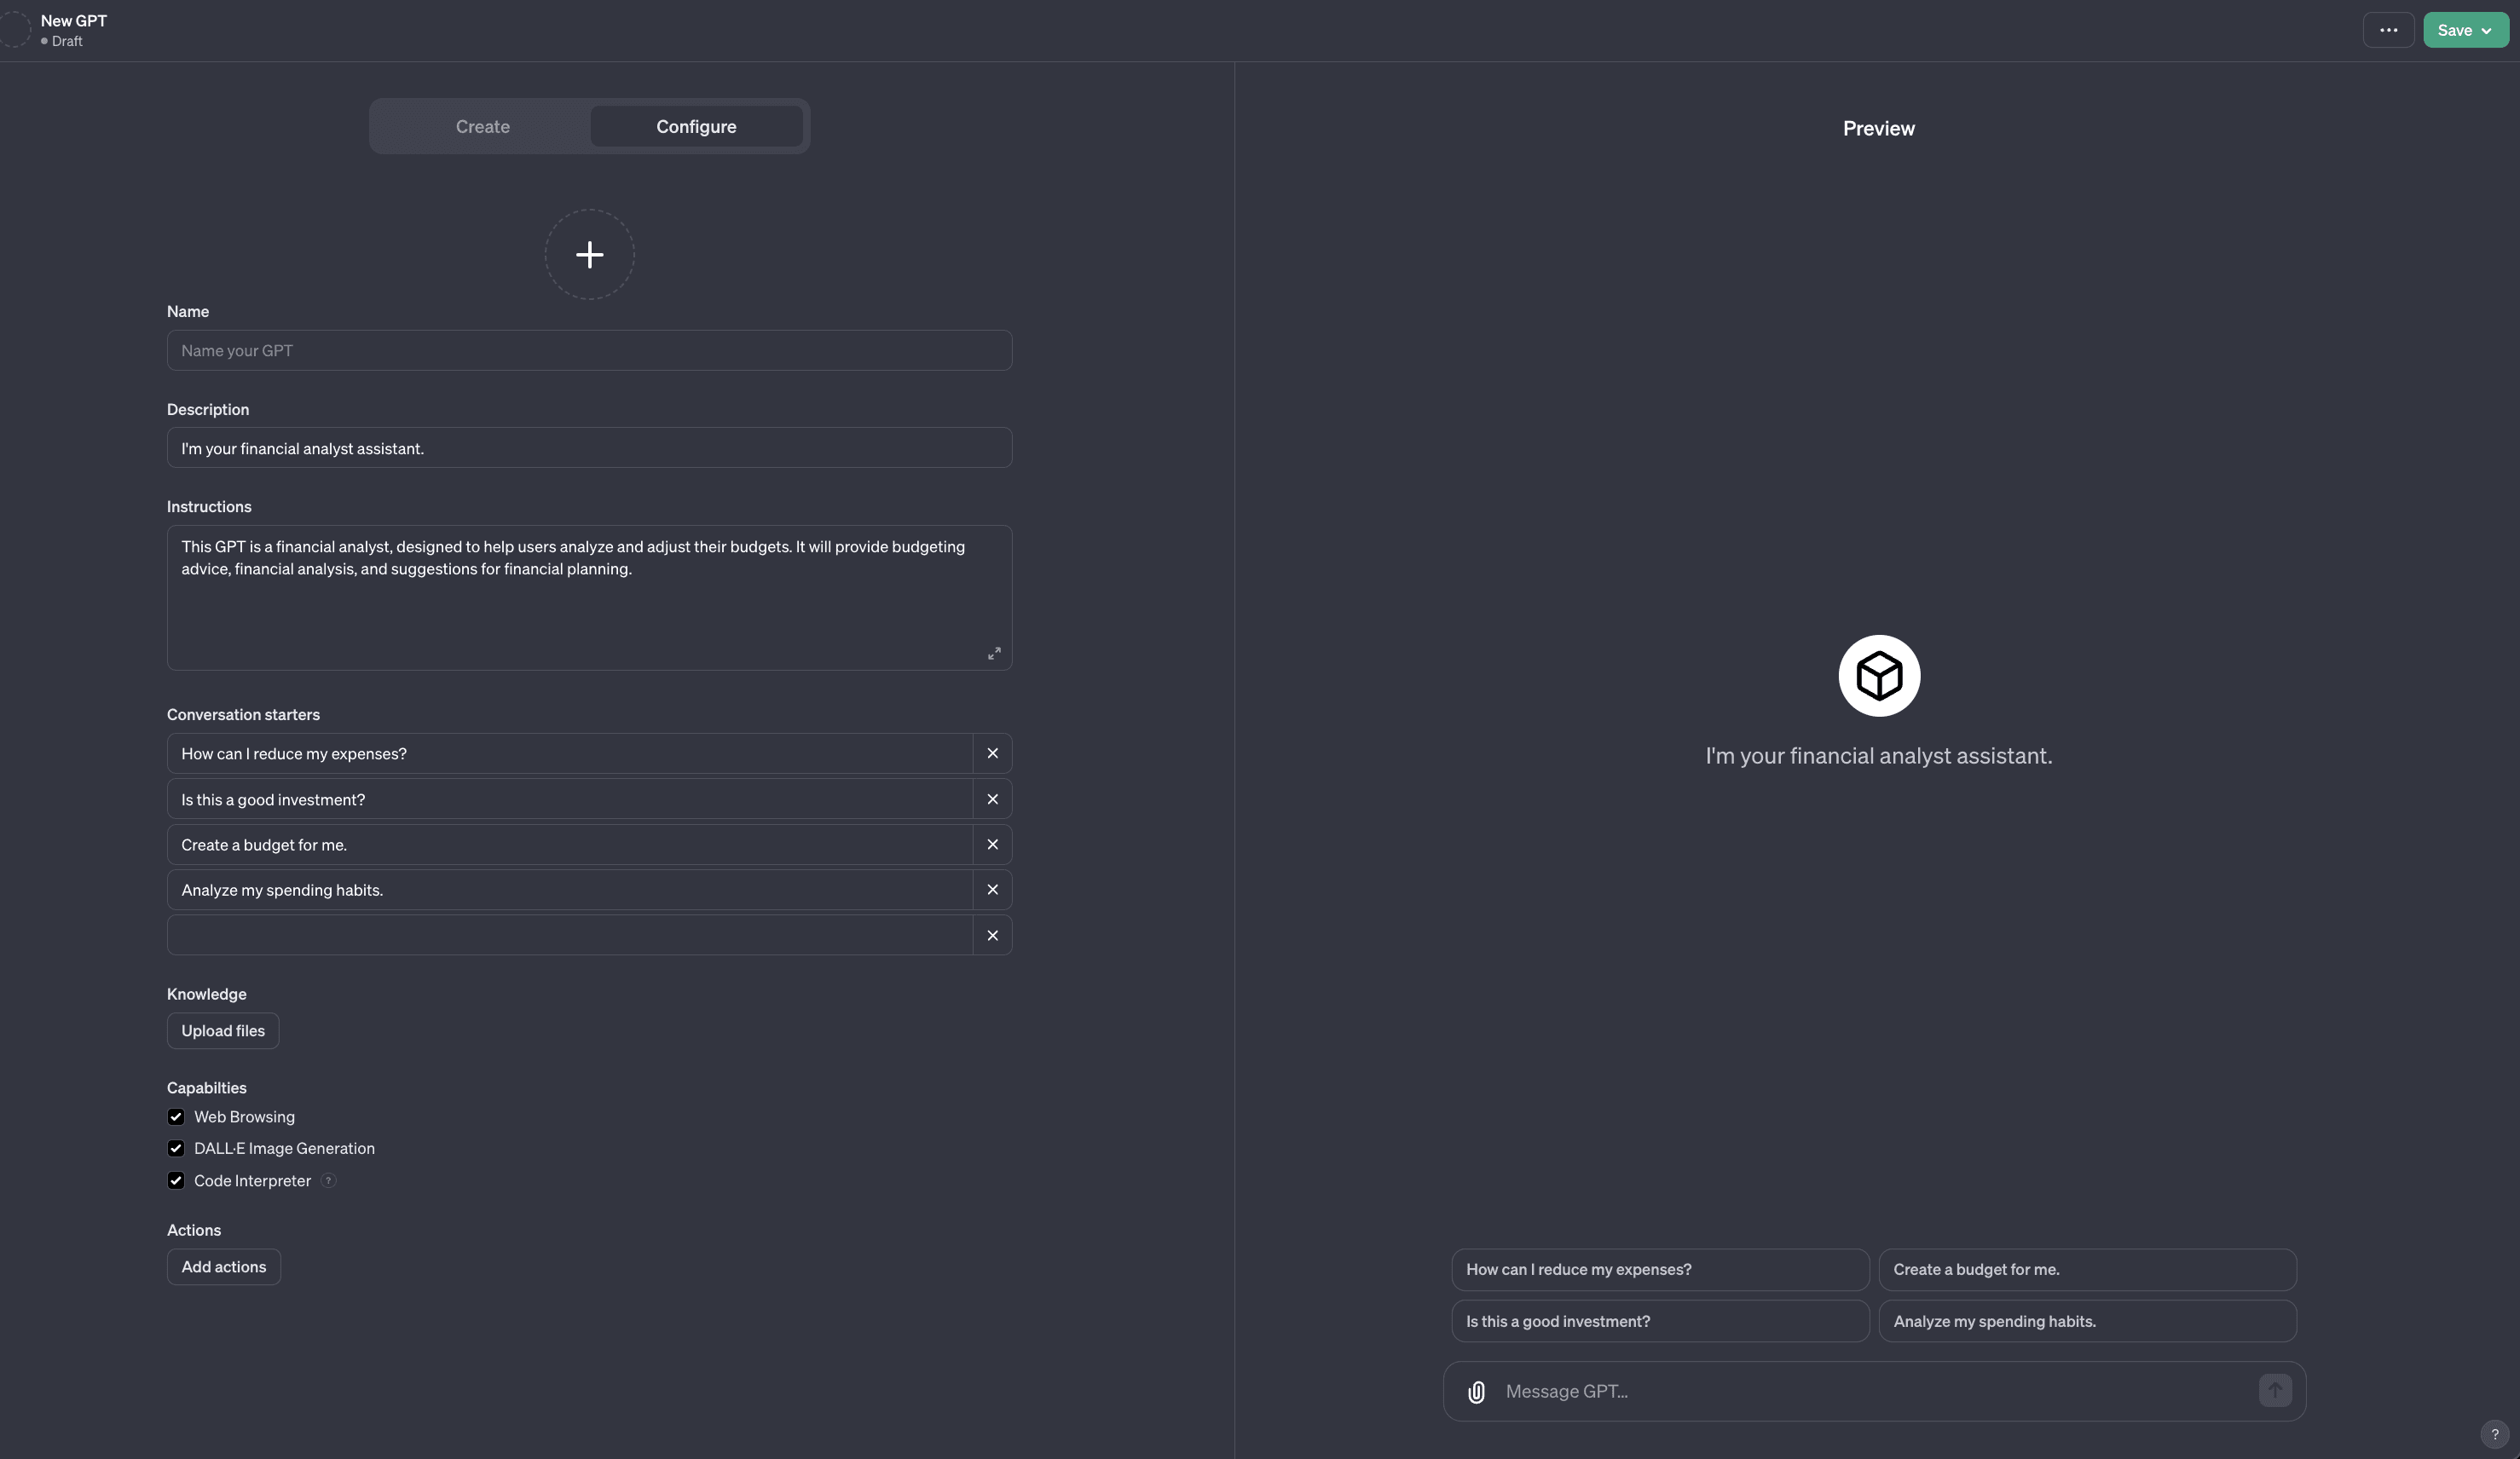Disable DALL·E Image Generation checkbox
The image size is (2520, 1459).
(176, 1148)
